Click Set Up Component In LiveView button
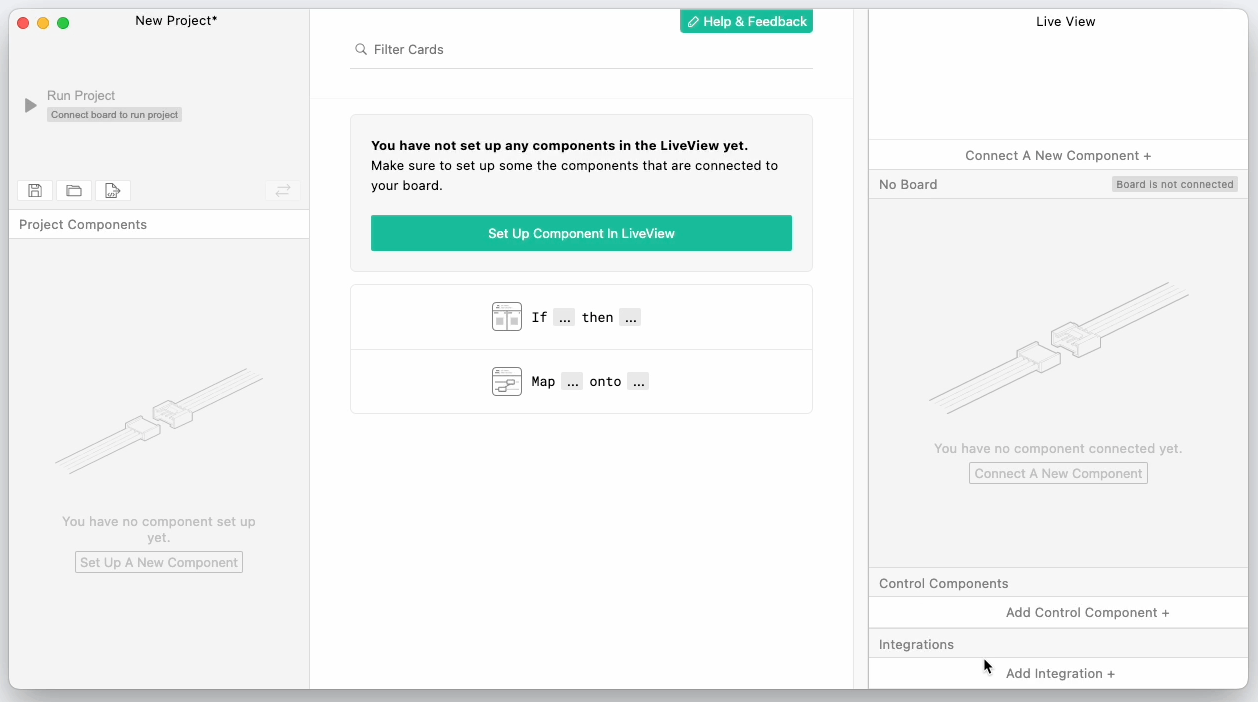Image resolution: width=1258 pixels, height=702 pixels. [x=581, y=233]
